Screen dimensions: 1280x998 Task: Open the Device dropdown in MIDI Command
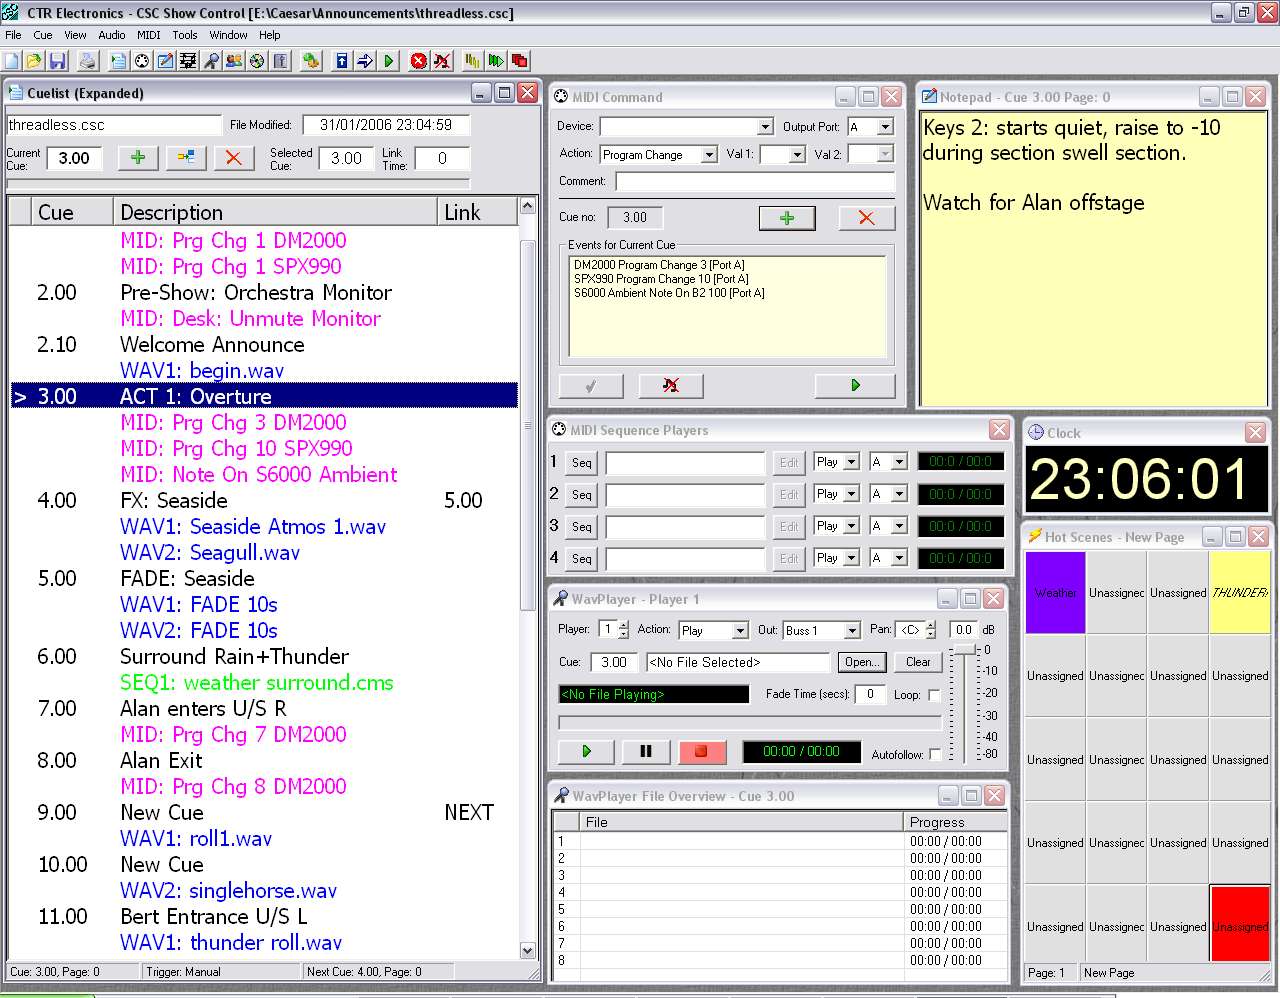(765, 127)
